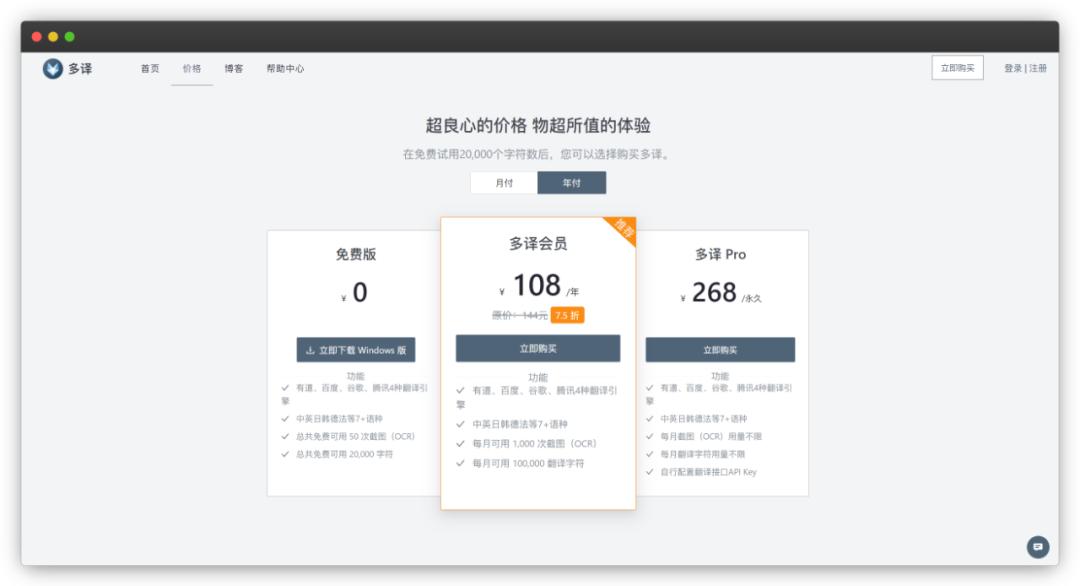The width and height of the screenshot is (1080, 586).
Task: Click the headline 超良心的价格 物超所值的体验
Action: click(x=538, y=125)
